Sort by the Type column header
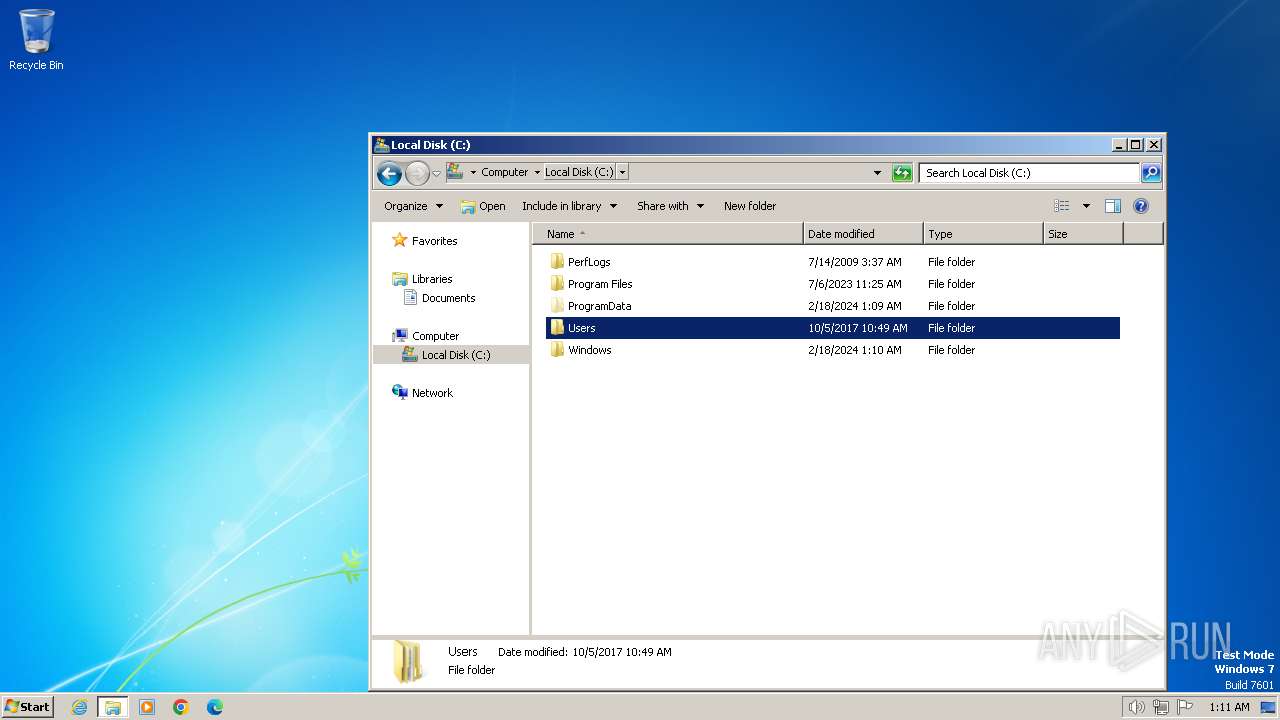1280x720 pixels. 983,234
